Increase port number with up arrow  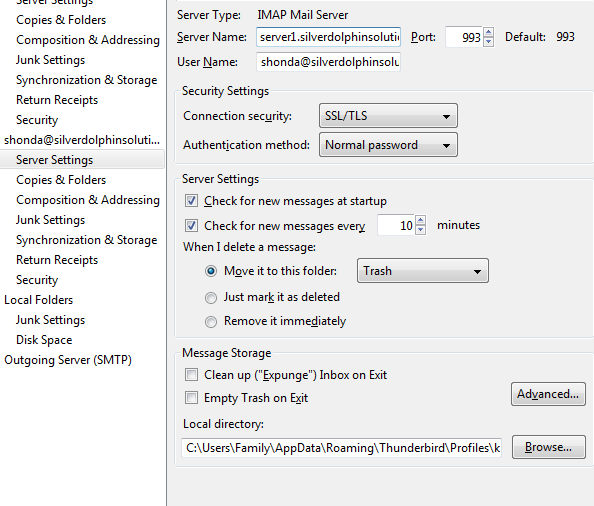click(x=488, y=32)
